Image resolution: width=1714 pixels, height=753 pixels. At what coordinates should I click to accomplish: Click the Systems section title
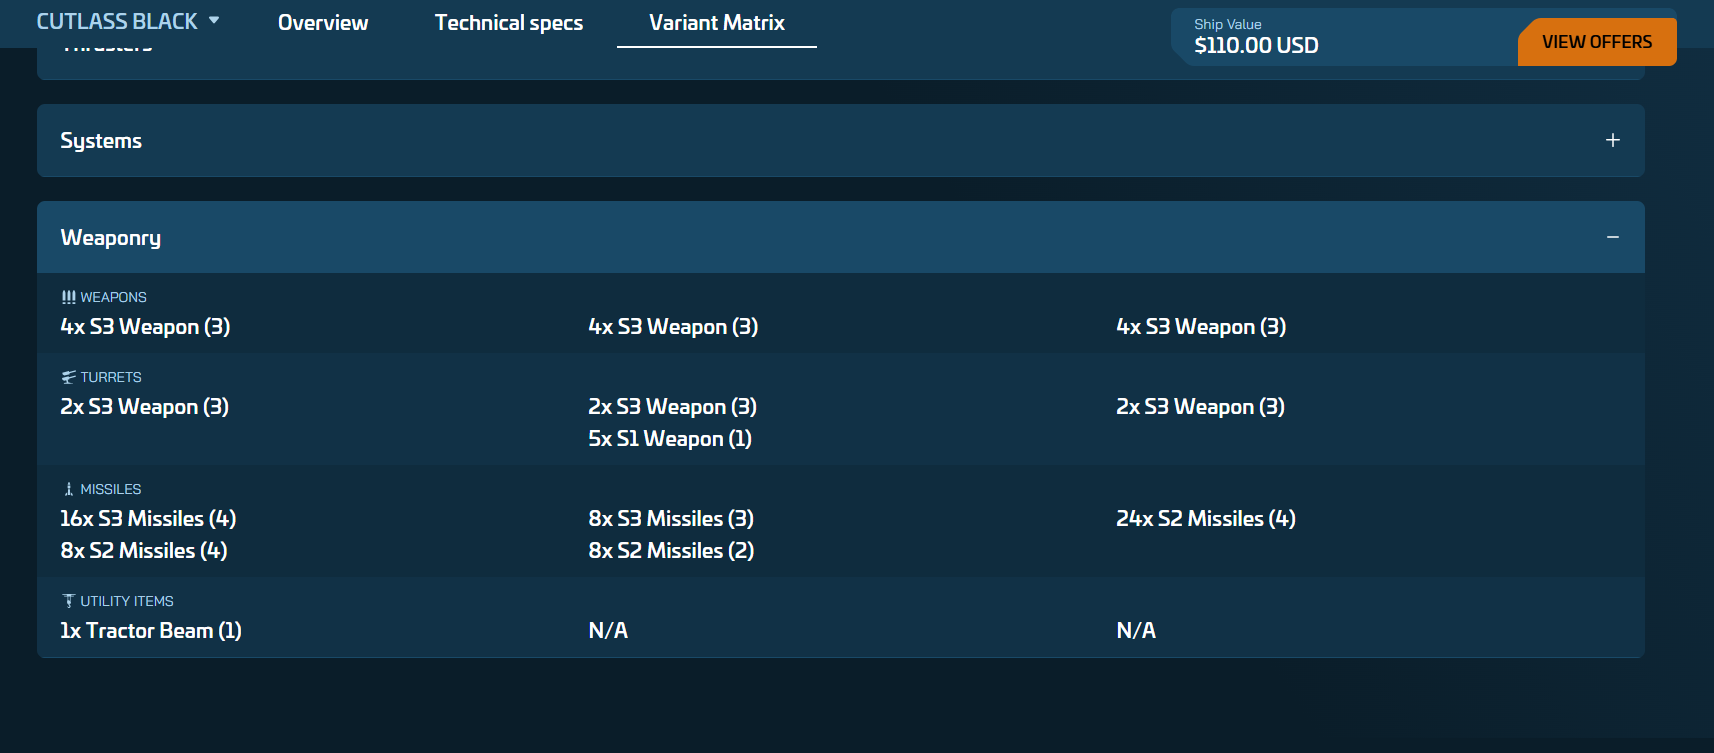point(101,141)
